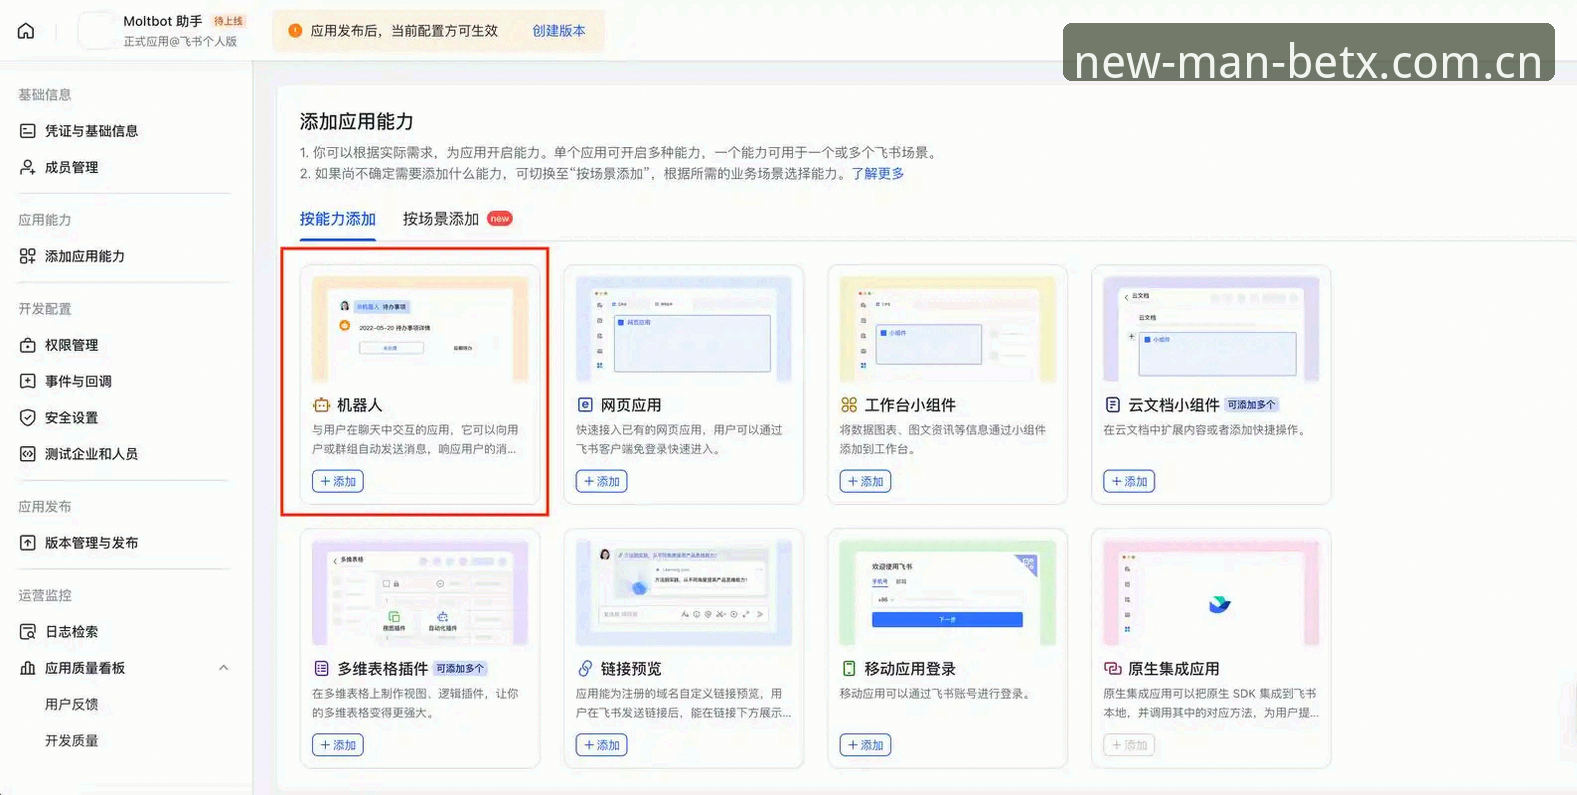Viewport: 1577px width, 795px height.
Task: Click the 工作台小组件 icon
Action: point(849,405)
